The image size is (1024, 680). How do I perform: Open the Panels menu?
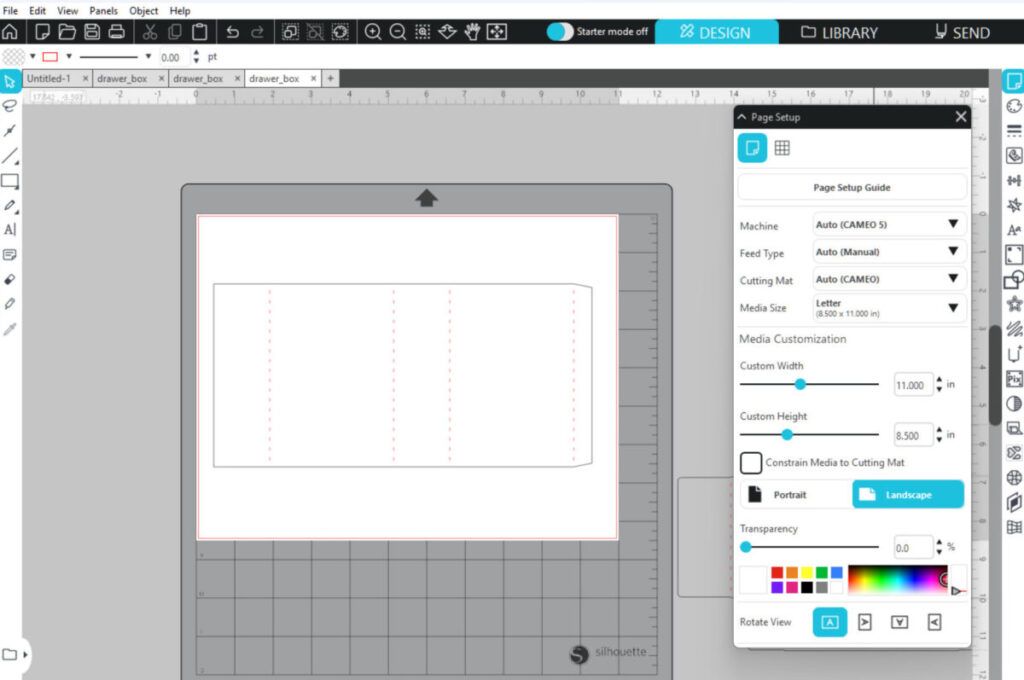click(x=103, y=10)
